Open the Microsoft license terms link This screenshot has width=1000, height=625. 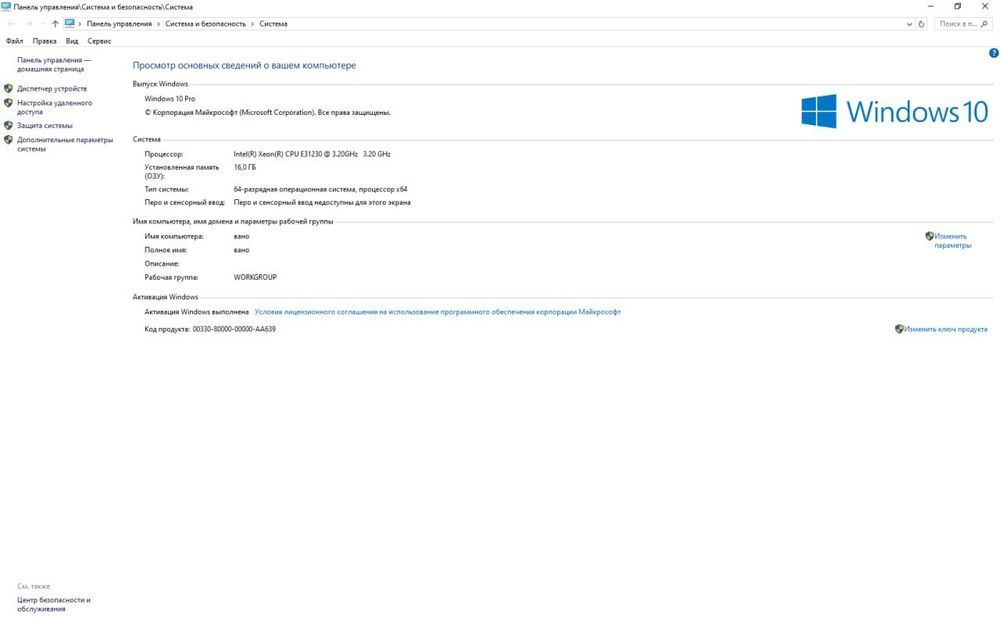click(438, 312)
